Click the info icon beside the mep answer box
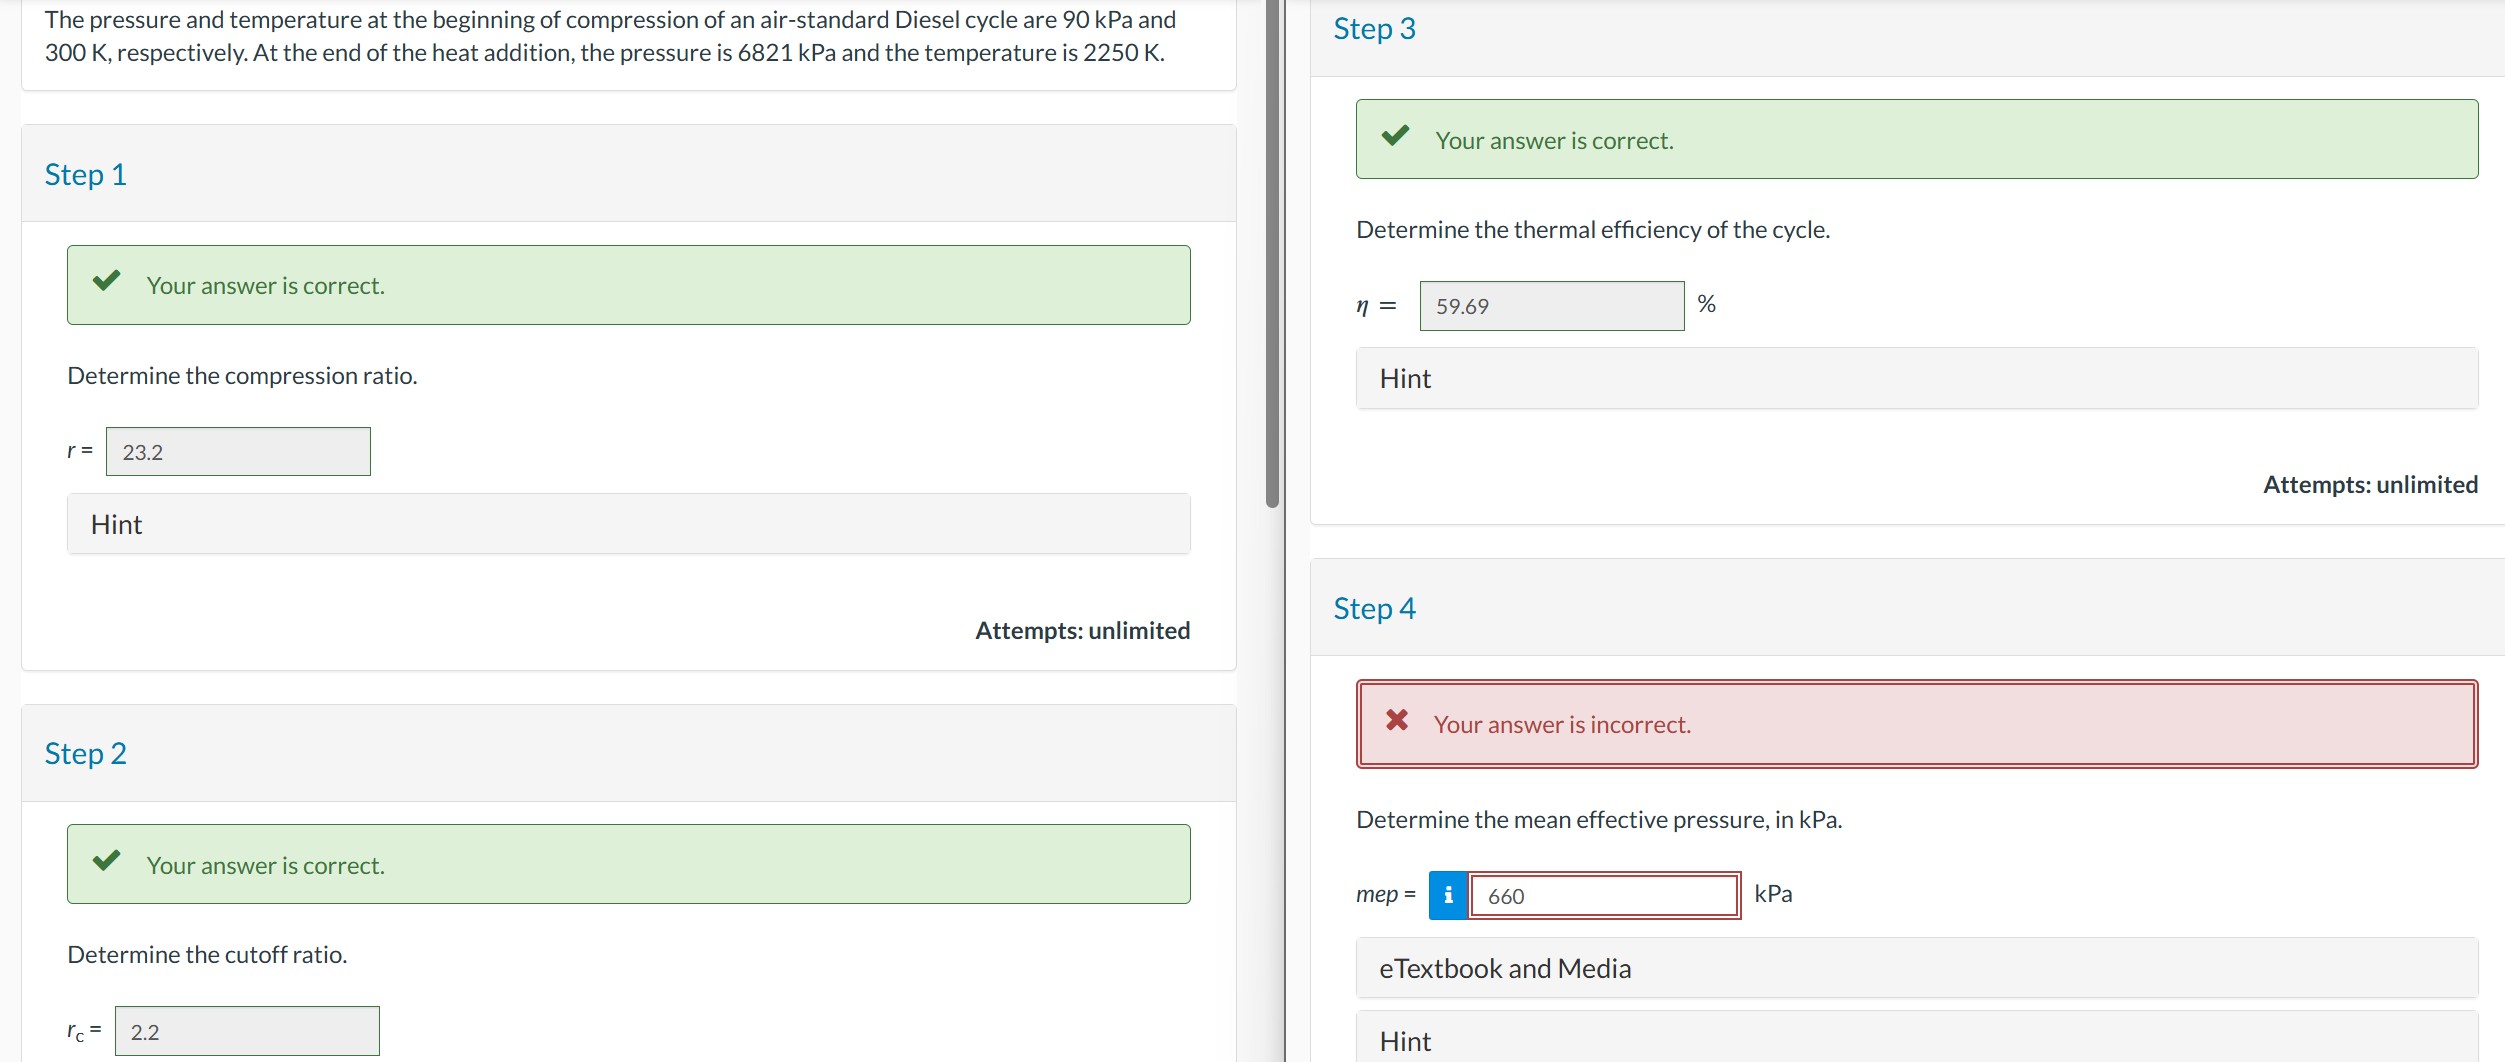The image size is (2505, 1062). (x=1447, y=895)
